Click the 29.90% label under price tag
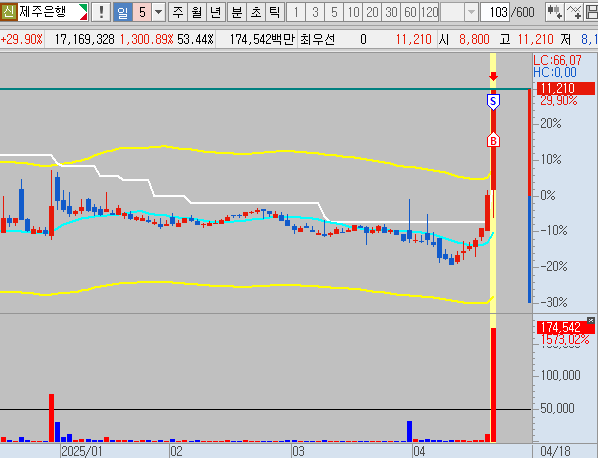 click(559, 101)
